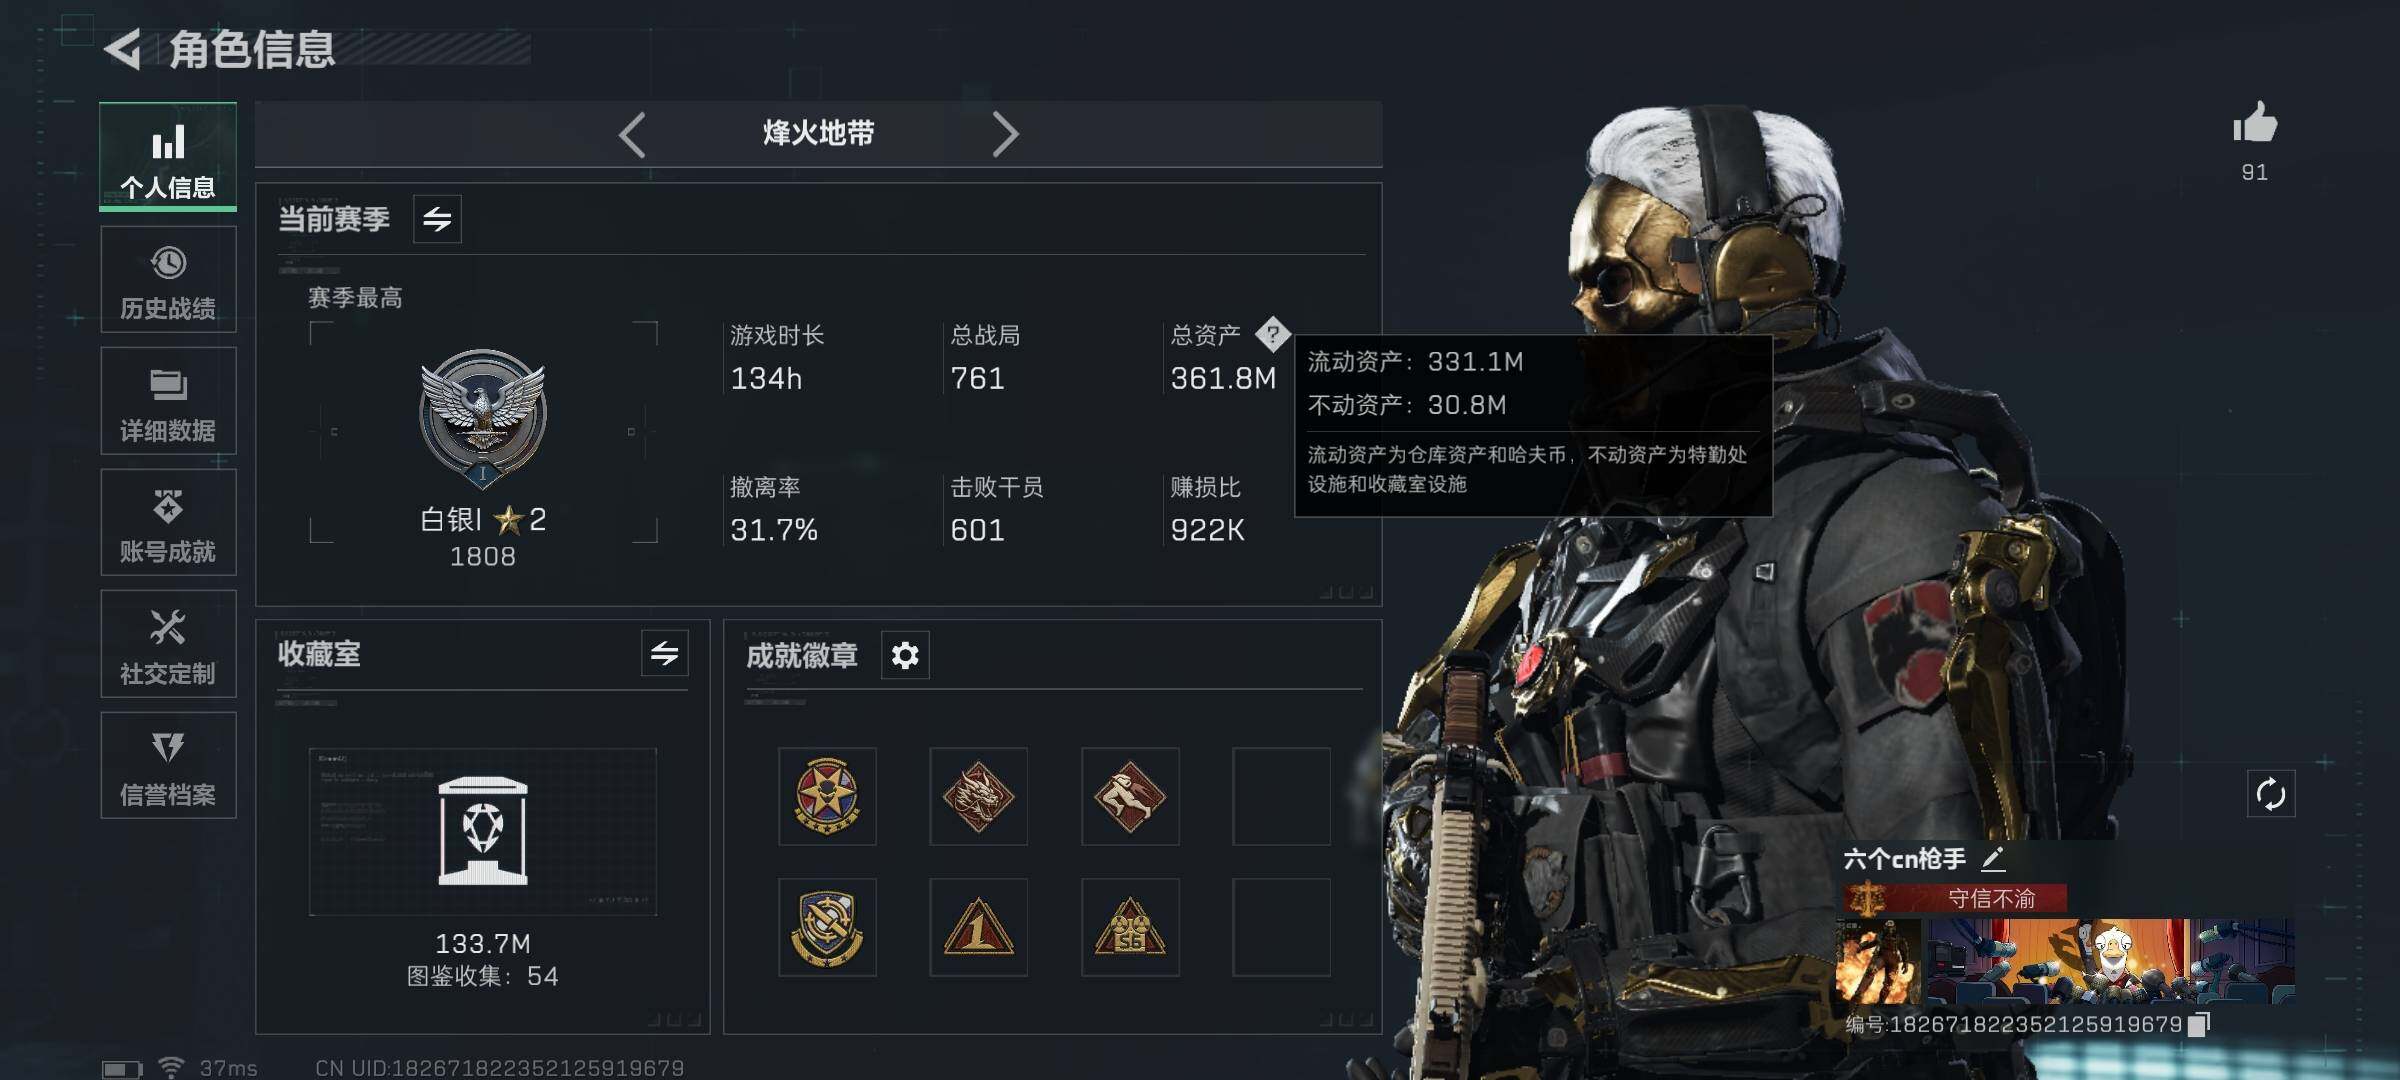Viewport: 2400px width, 1080px height.
Task: Open the 社交定制 tab
Action: coord(168,644)
